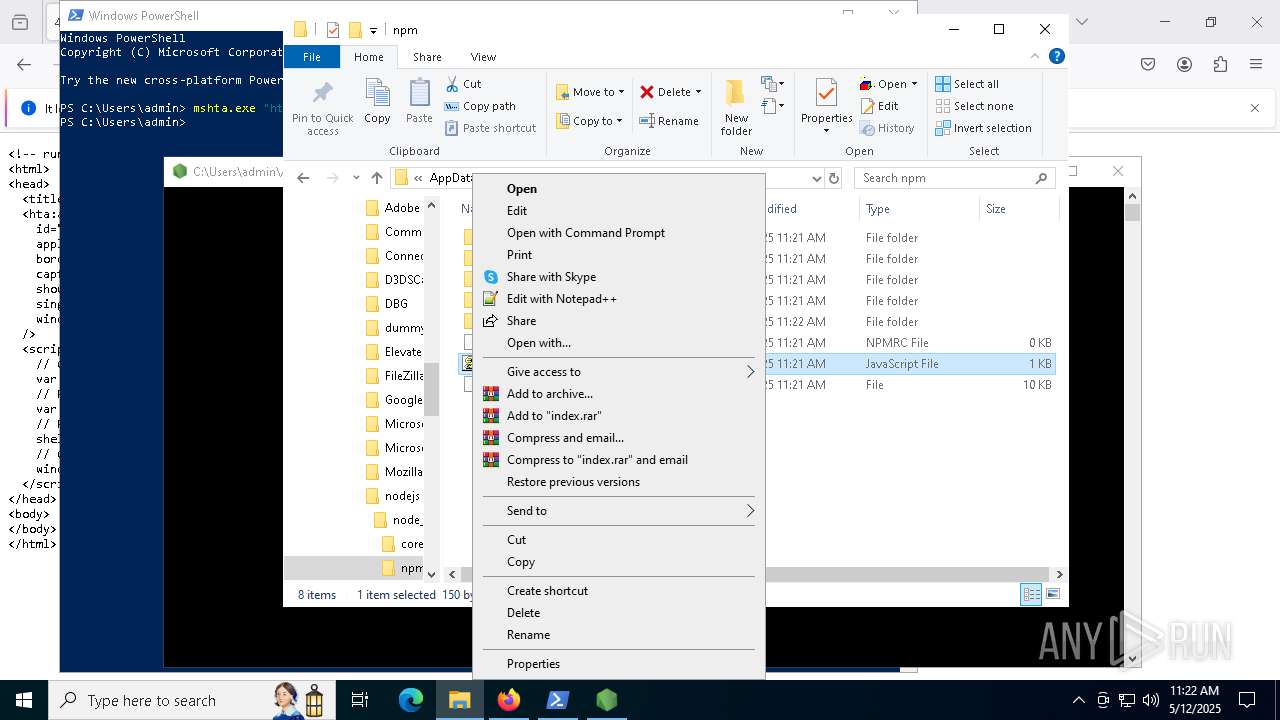Viewport: 1280px width, 720px height.
Task: Click the Up one level arrow
Action: coord(376,178)
